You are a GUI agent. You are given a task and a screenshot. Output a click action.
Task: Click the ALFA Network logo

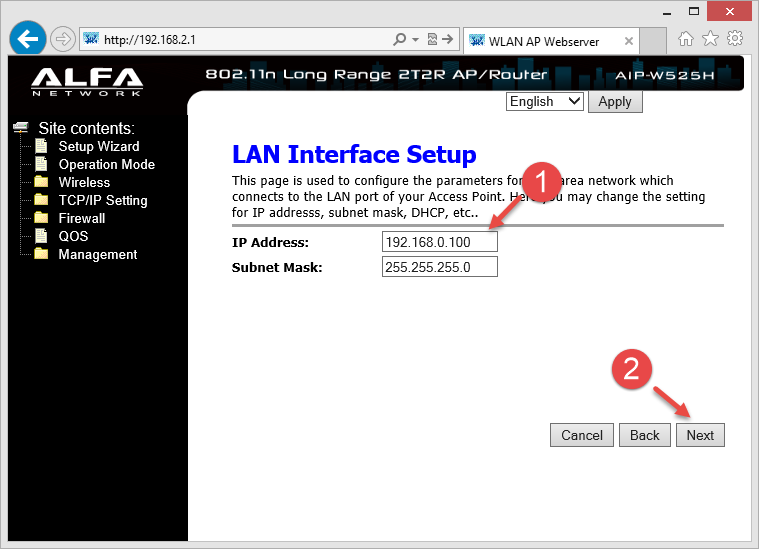tap(87, 81)
